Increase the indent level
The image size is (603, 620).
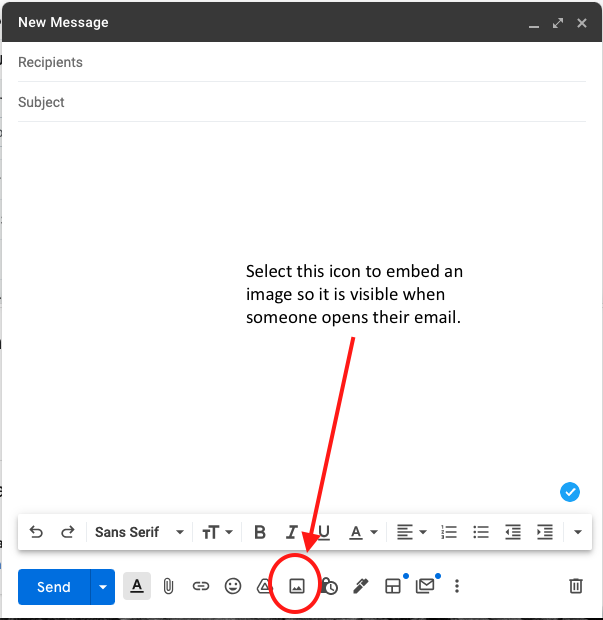[545, 532]
